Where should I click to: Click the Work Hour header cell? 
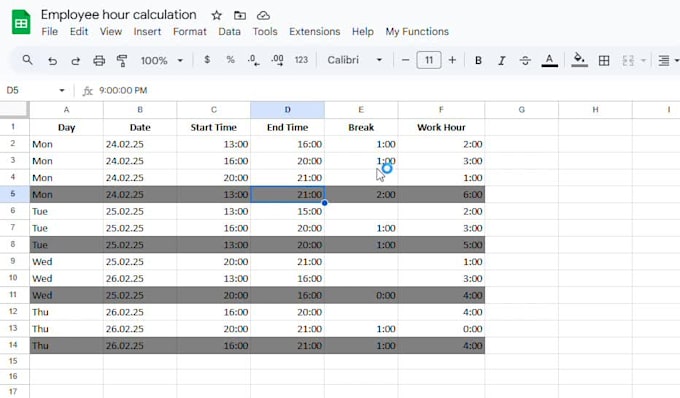441,127
